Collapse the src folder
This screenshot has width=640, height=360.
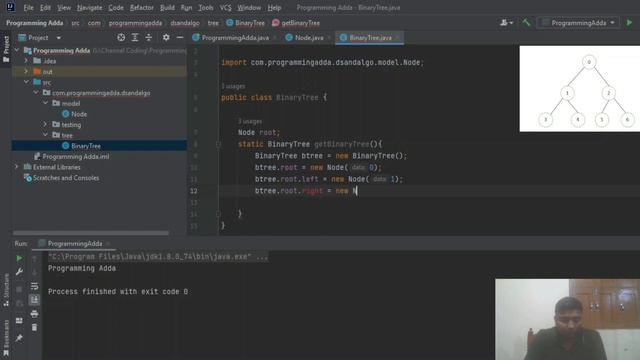(27, 82)
